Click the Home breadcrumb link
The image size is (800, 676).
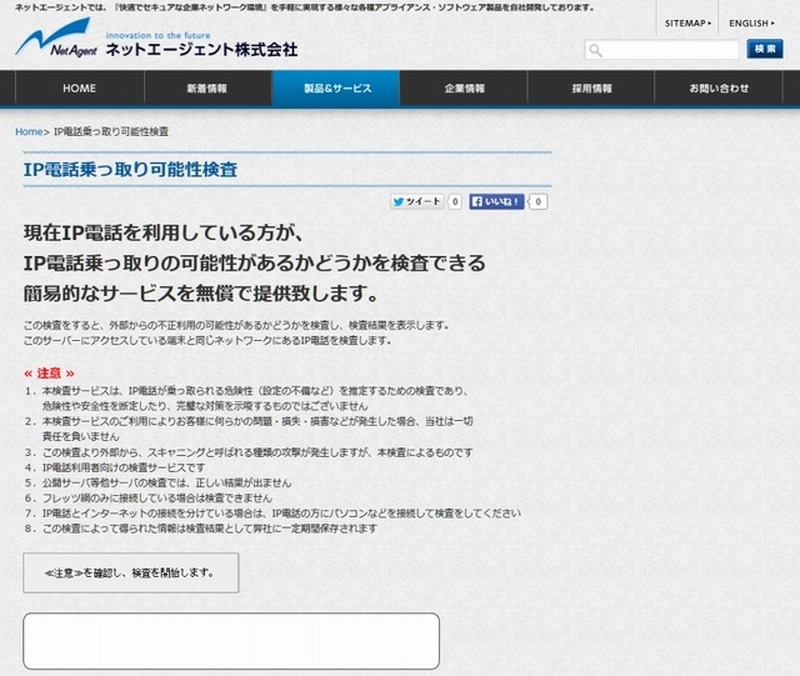tap(29, 132)
